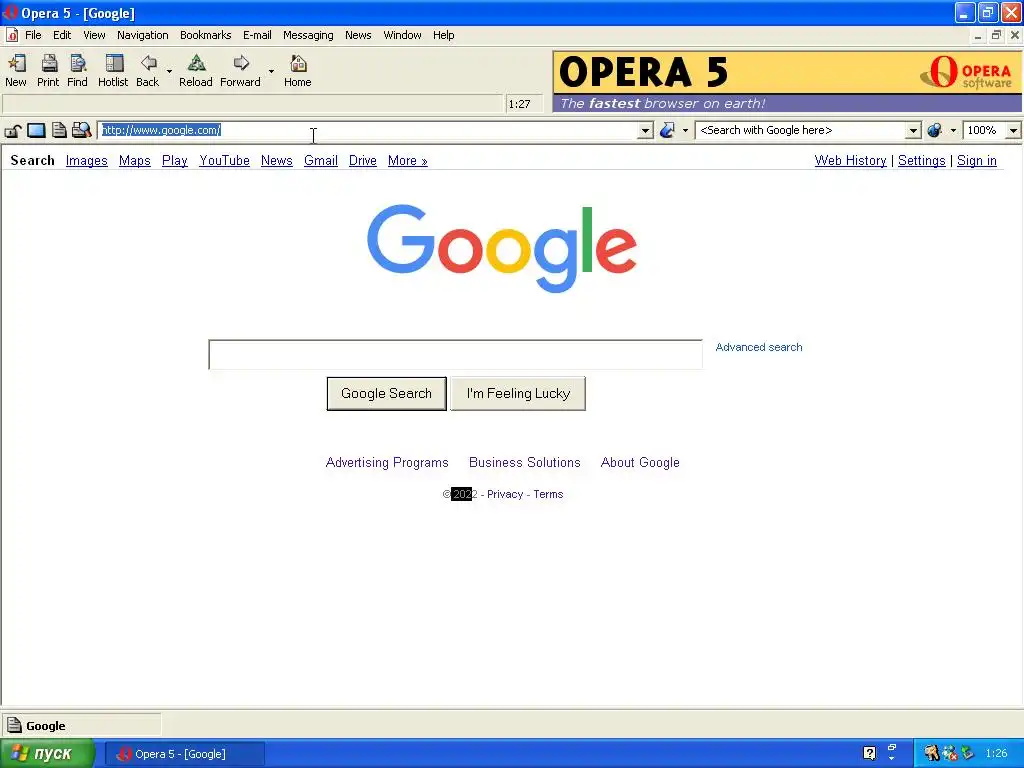The width and height of the screenshot is (1024, 768).
Task: Open Advertising Programs link
Action: click(387, 462)
